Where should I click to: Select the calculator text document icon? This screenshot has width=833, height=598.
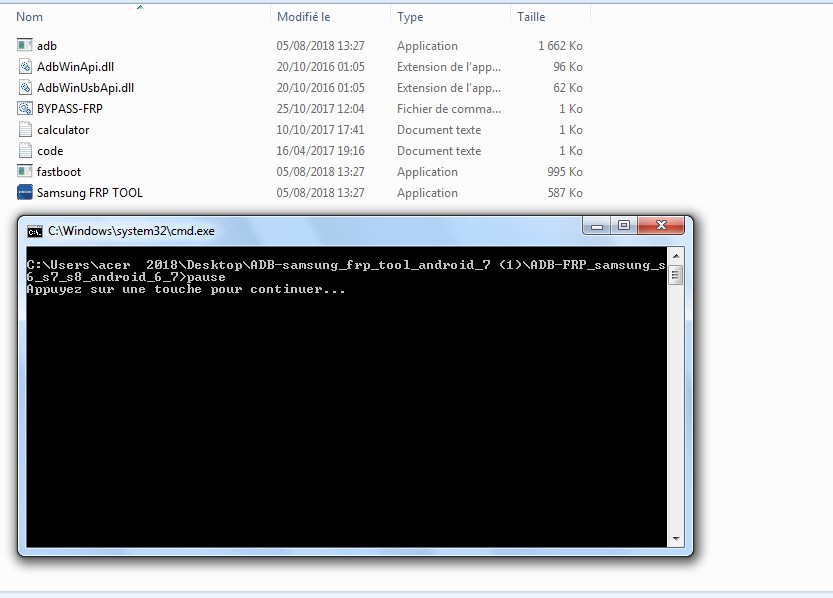click(x=23, y=129)
